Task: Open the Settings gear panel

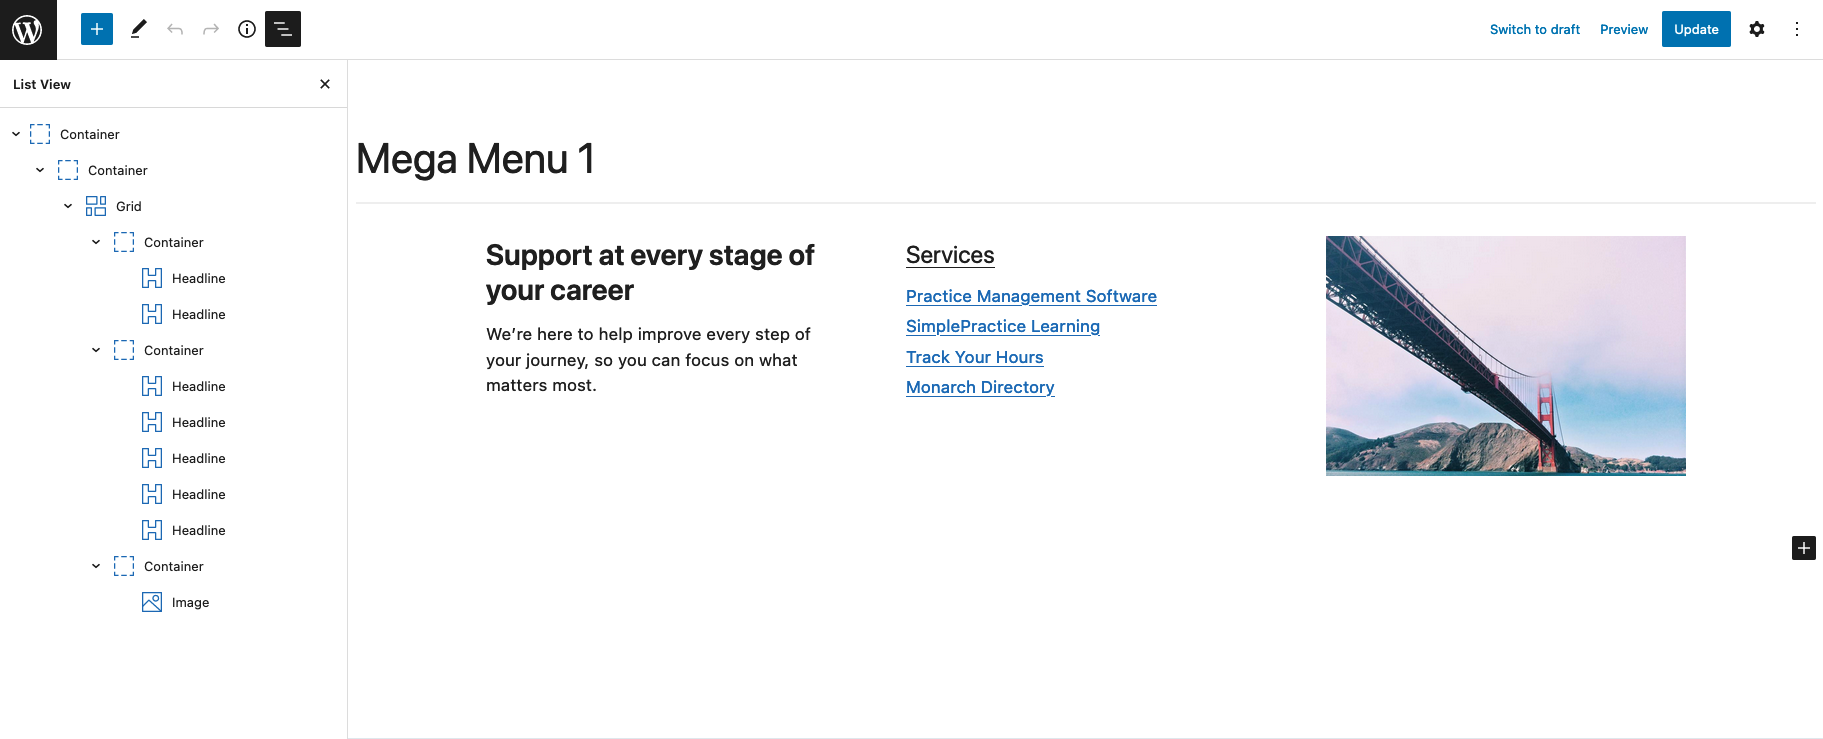Action: pos(1757,29)
